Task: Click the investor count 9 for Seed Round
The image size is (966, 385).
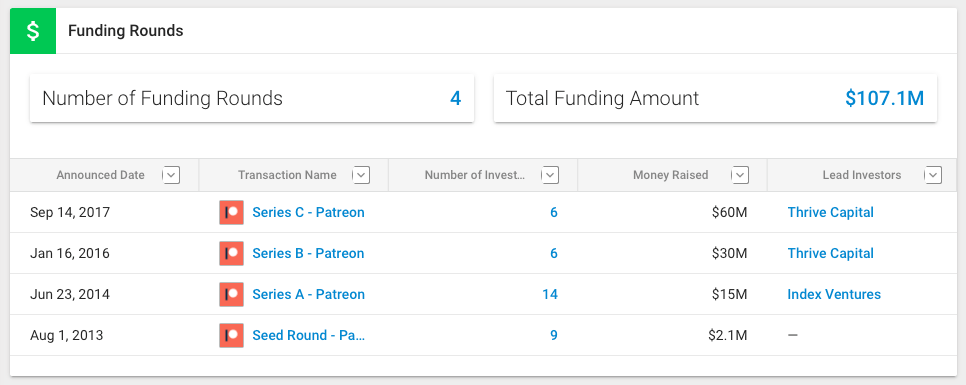Action: pyautogui.click(x=554, y=336)
